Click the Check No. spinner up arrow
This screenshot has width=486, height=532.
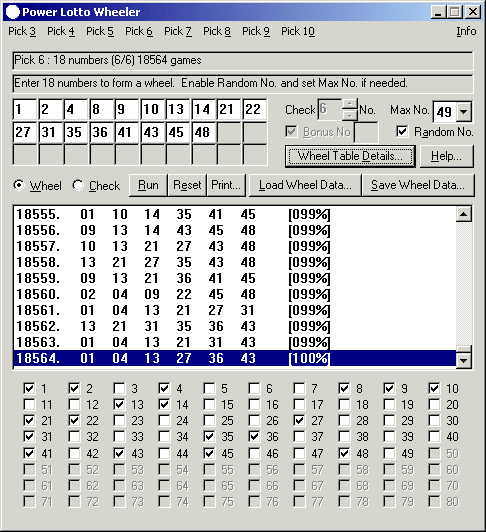click(350, 104)
